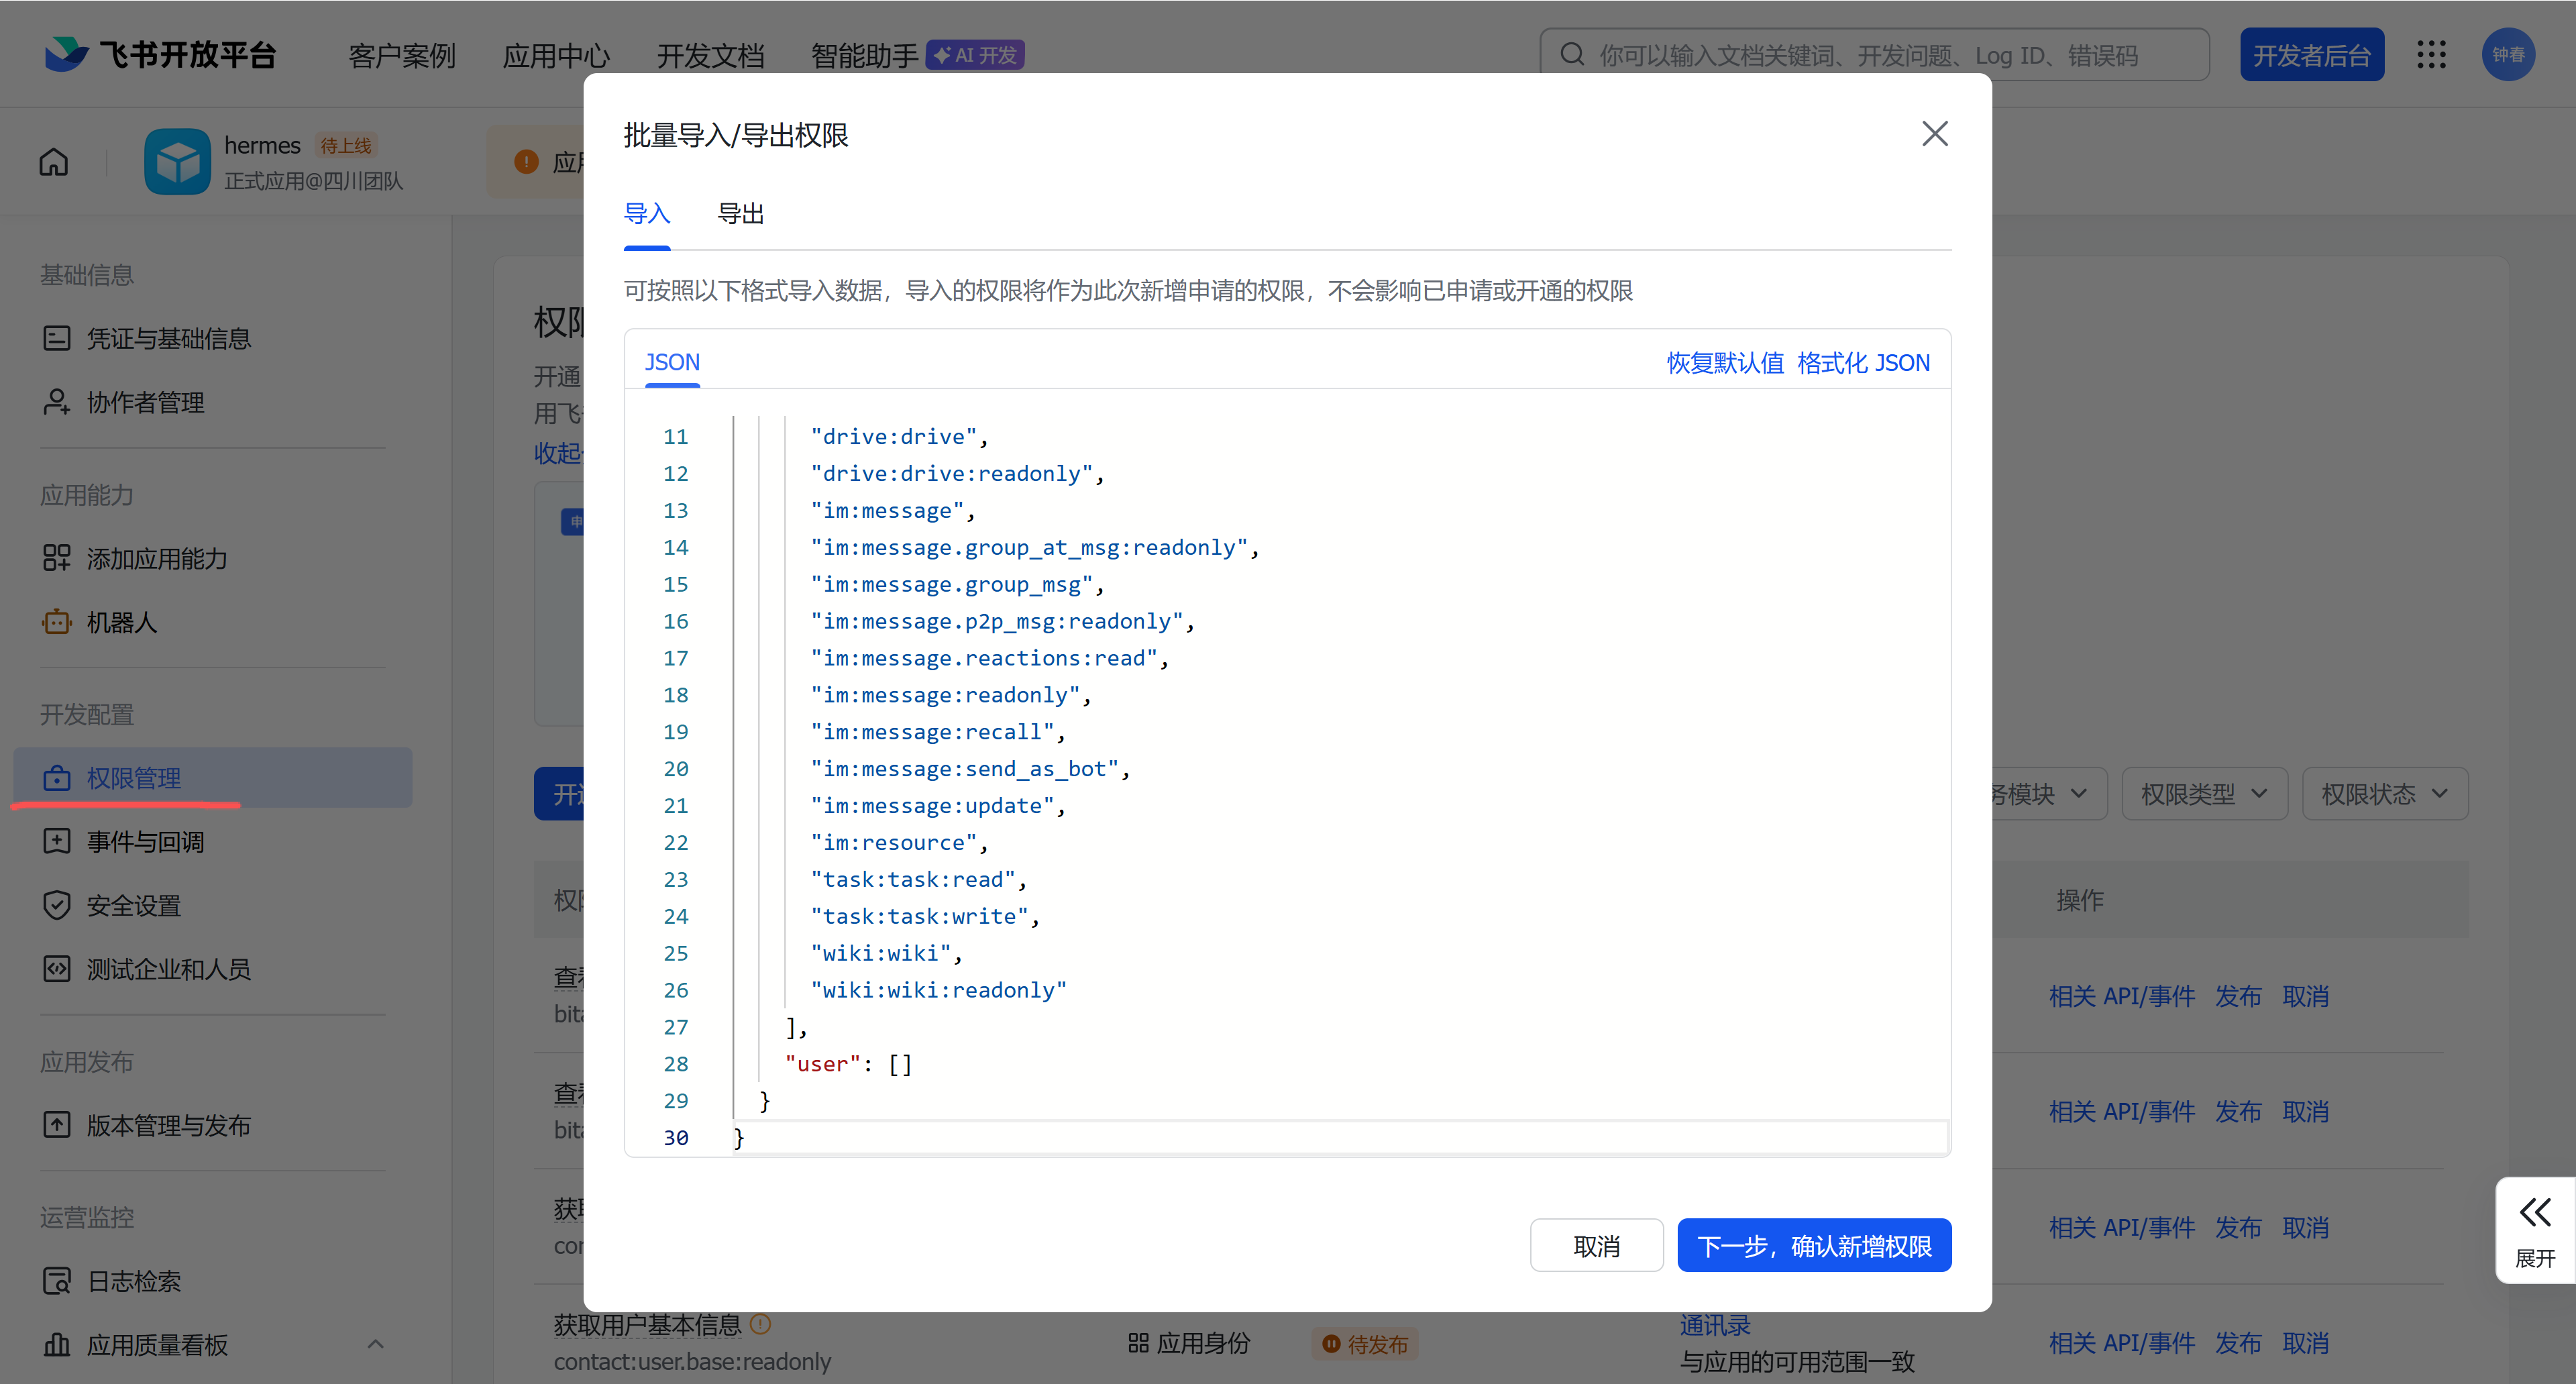
Task: Close the 批量导入/导出权限 dialog
Action: [1935, 133]
